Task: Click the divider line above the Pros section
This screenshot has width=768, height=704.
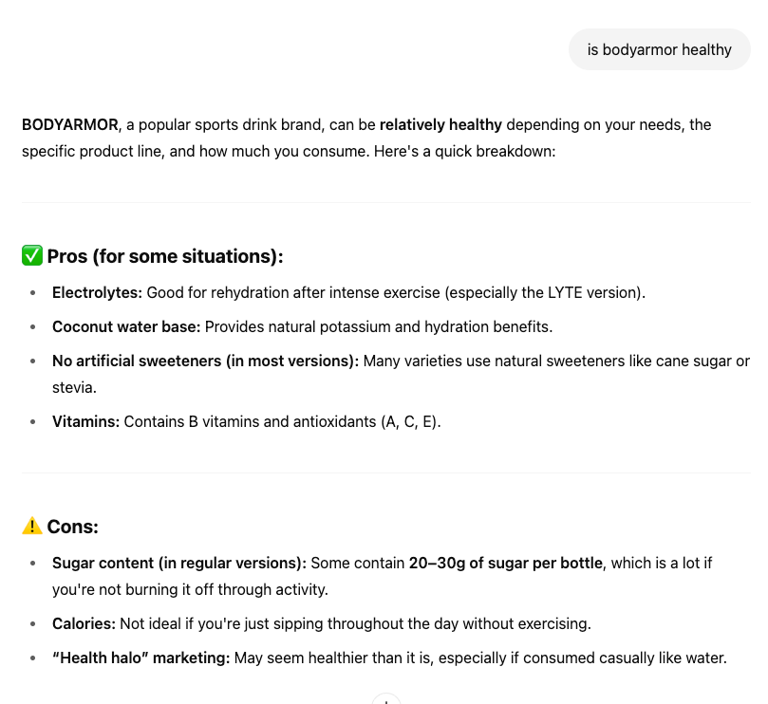Action: tap(386, 203)
